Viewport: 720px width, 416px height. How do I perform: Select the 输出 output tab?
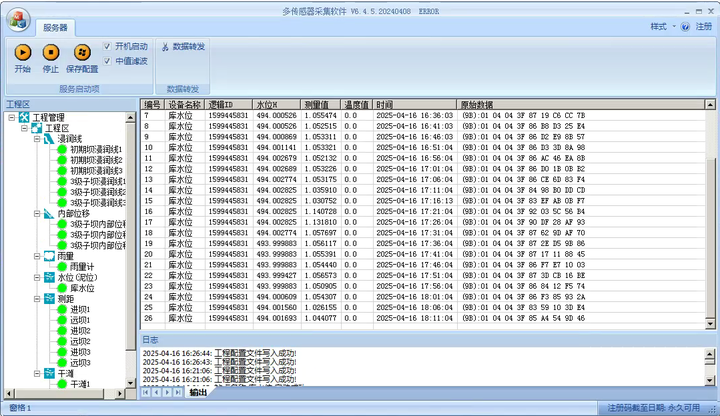(x=198, y=392)
